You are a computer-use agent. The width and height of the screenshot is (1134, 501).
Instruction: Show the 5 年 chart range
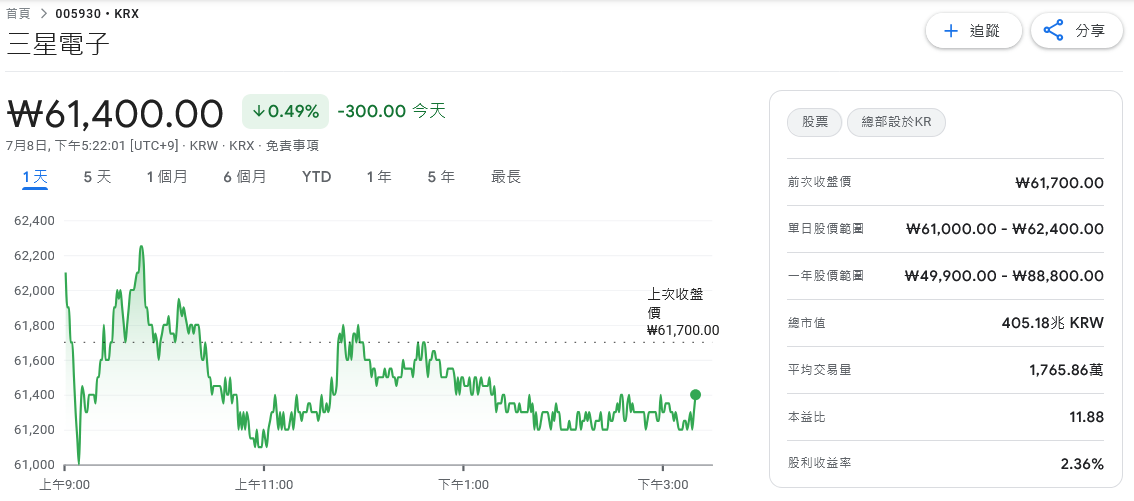441,177
